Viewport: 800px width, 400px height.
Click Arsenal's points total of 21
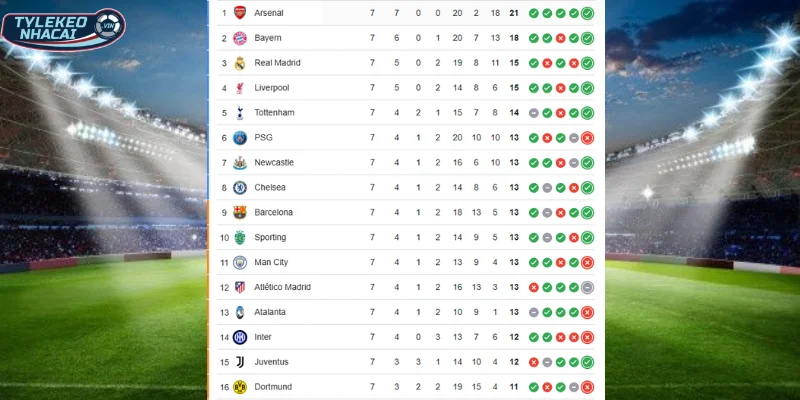click(x=513, y=13)
